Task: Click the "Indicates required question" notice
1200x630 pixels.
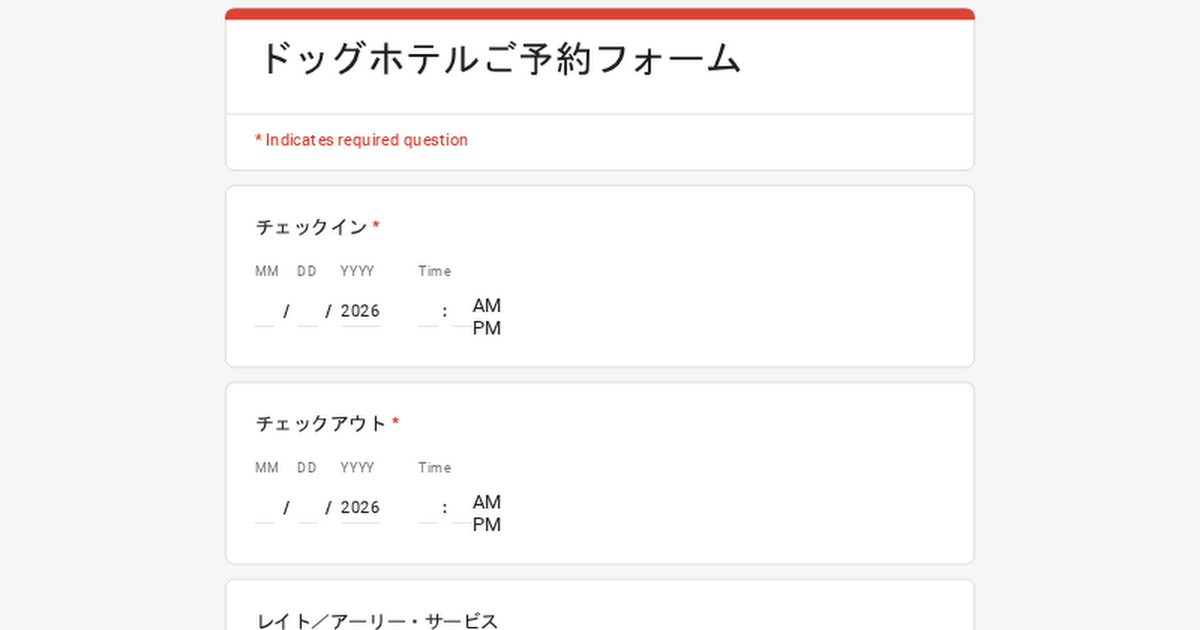Action: click(x=362, y=140)
